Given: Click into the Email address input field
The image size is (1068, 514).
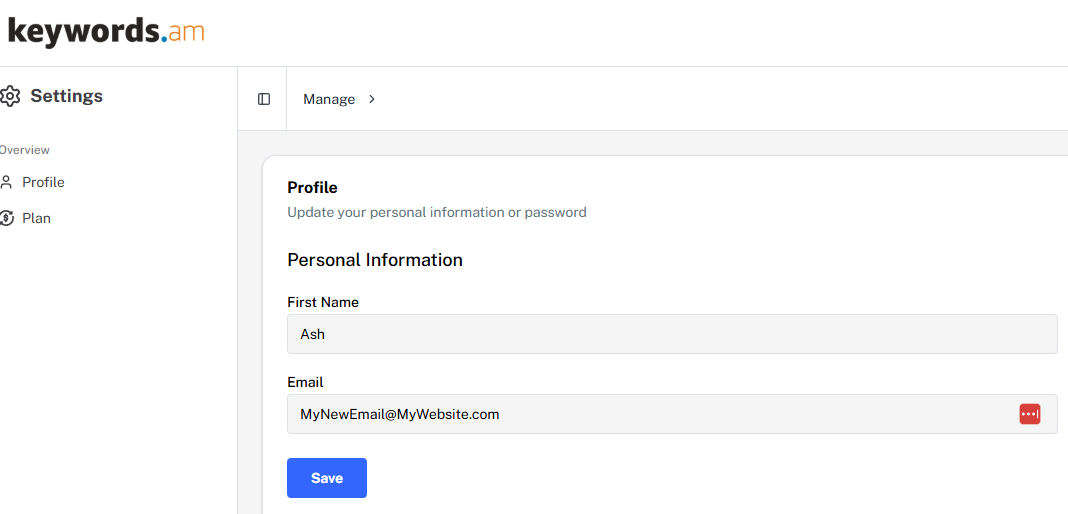Looking at the screenshot, I should coord(672,414).
